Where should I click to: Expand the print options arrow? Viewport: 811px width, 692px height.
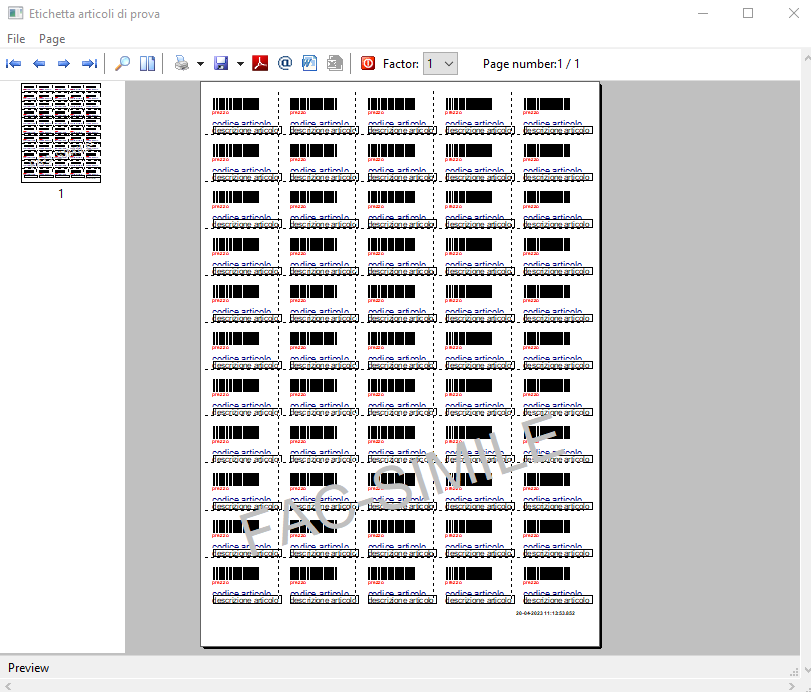click(200, 64)
